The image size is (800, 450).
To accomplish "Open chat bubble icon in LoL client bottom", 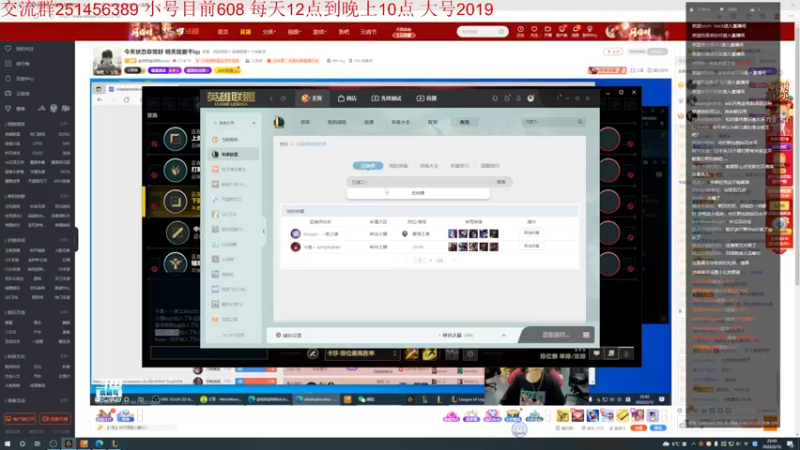I will point(596,354).
